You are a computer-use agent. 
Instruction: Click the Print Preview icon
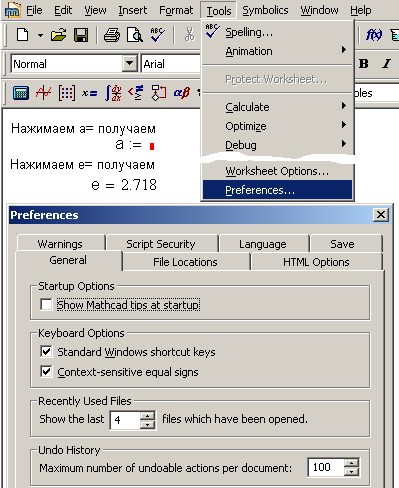pyautogui.click(x=135, y=35)
